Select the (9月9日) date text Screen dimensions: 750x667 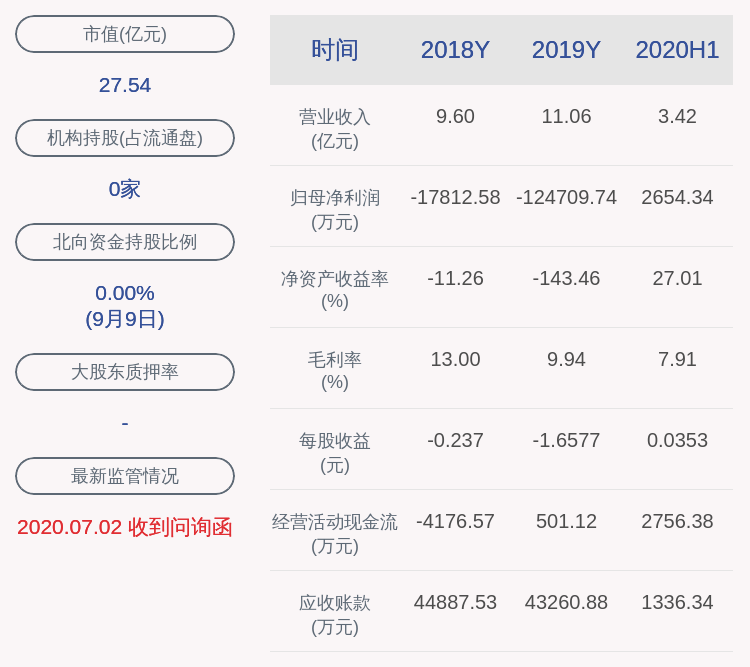click(x=125, y=319)
